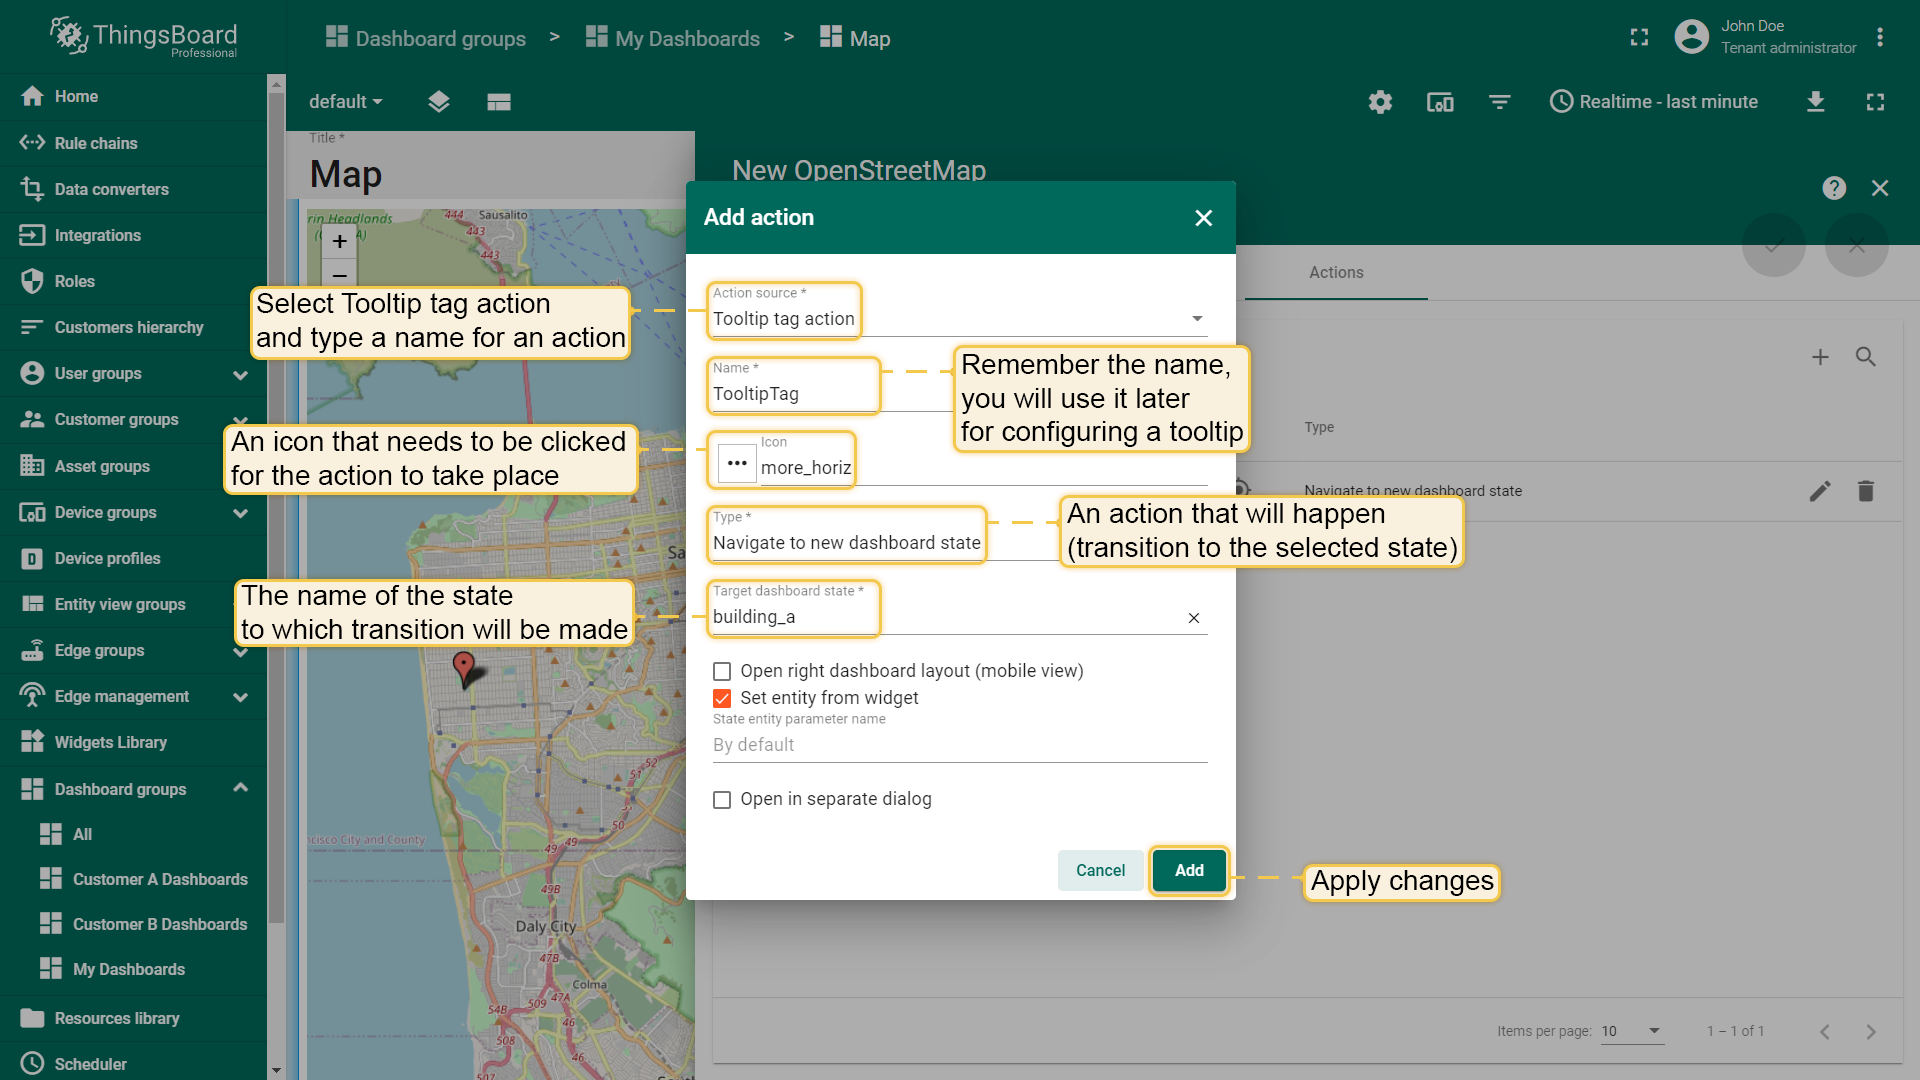1920x1080 pixels.
Task: Select Customer B Dashboards
Action: tap(133, 924)
